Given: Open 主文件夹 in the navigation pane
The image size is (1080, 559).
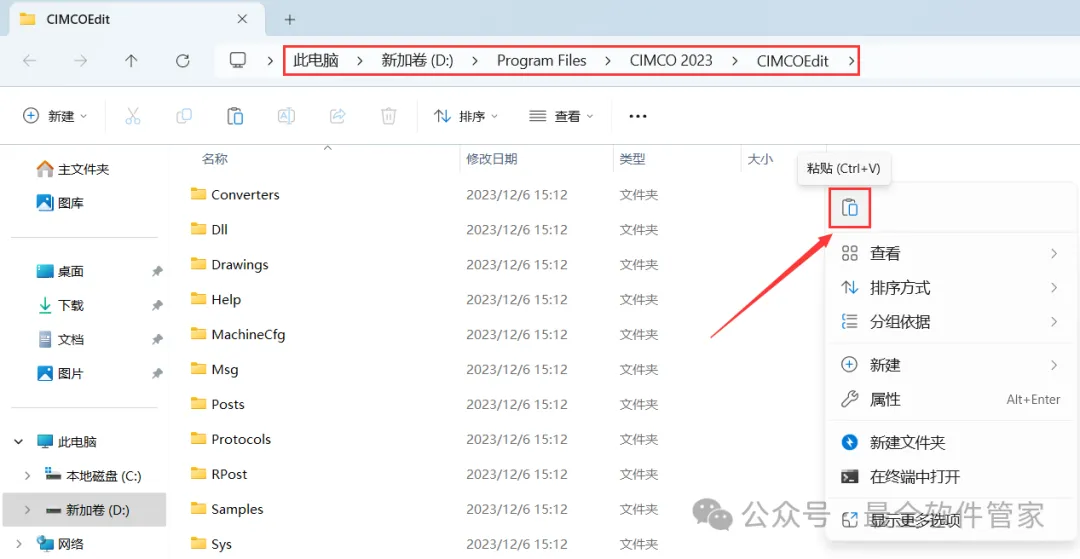Looking at the screenshot, I should click(x=73, y=169).
